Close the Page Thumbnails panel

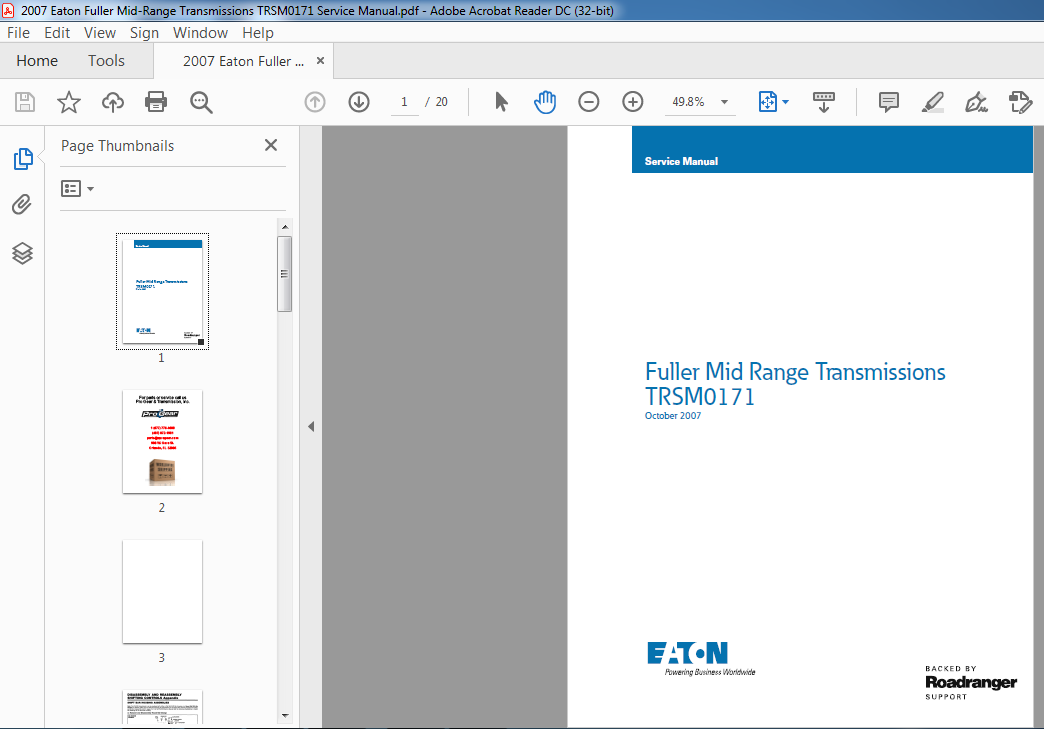coord(271,145)
